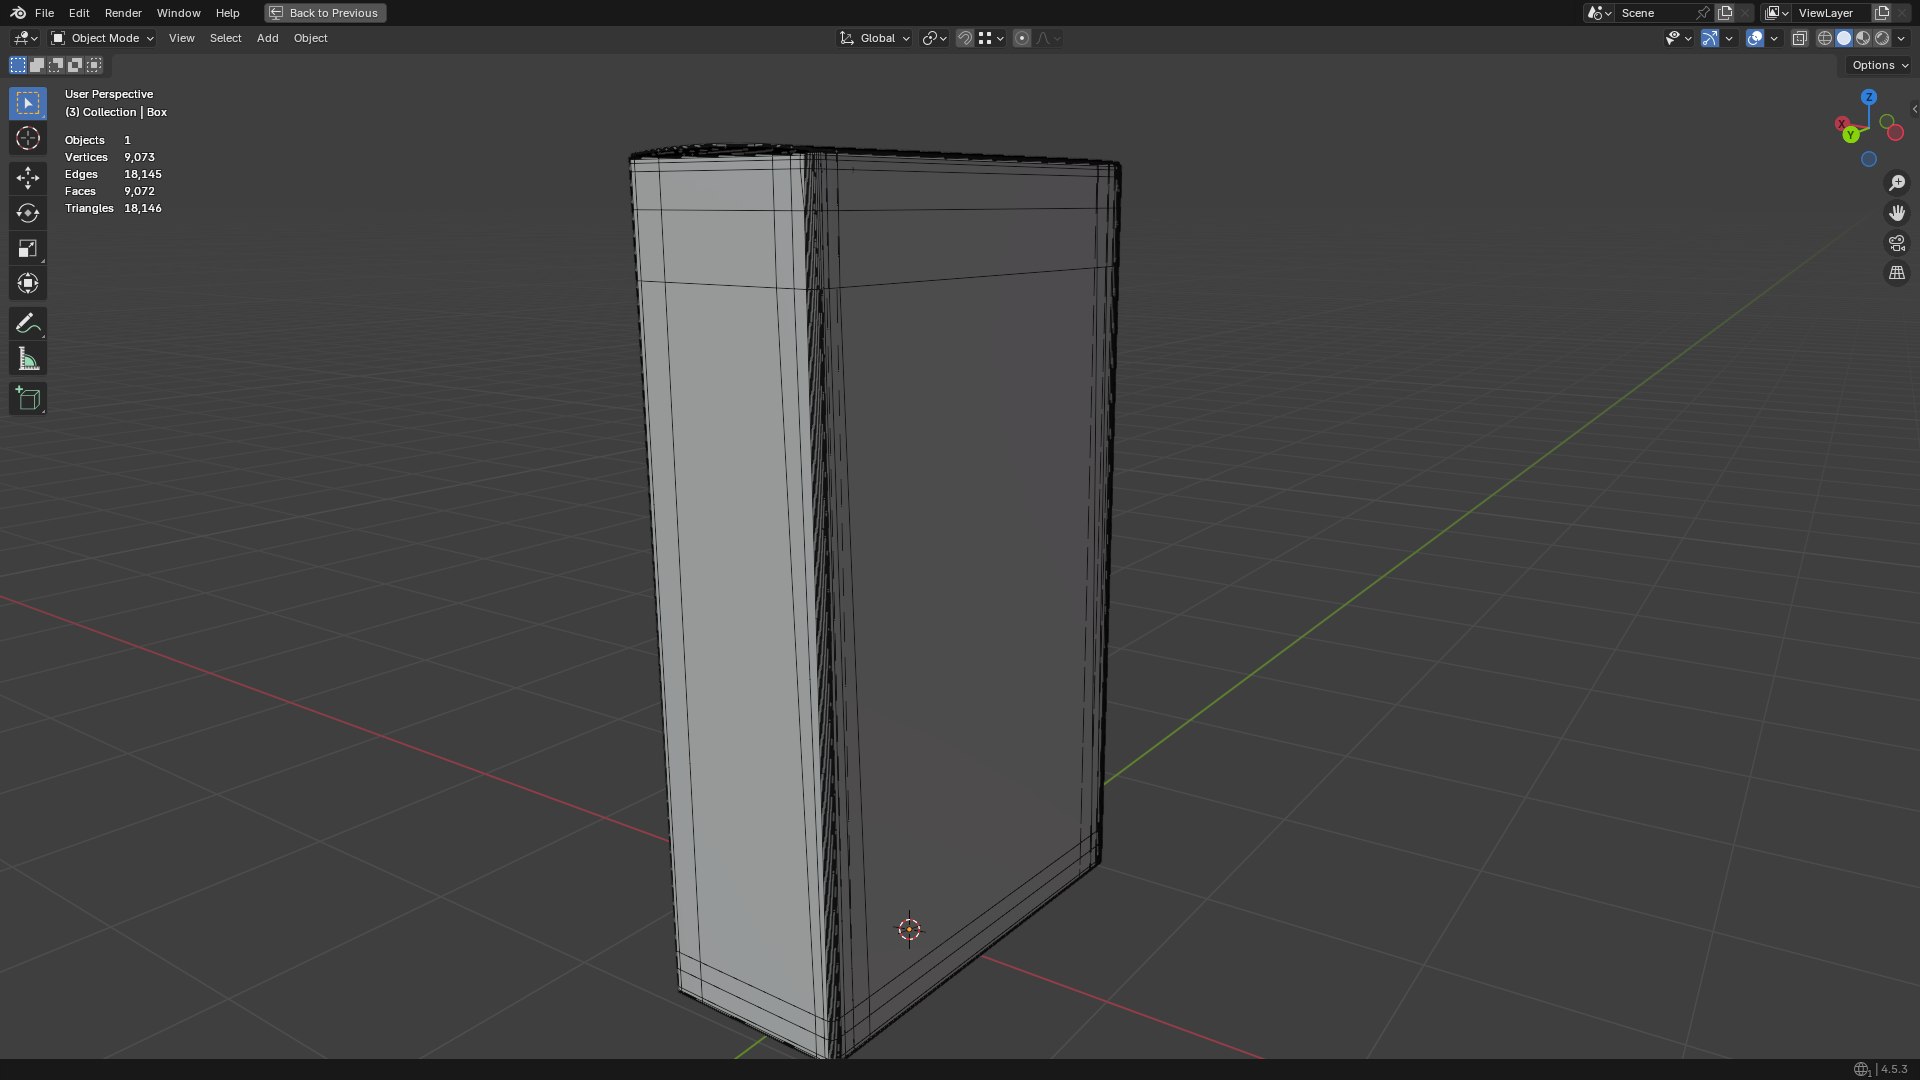Select the Measure ruler tool
The height and width of the screenshot is (1080, 1920).
[28, 359]
